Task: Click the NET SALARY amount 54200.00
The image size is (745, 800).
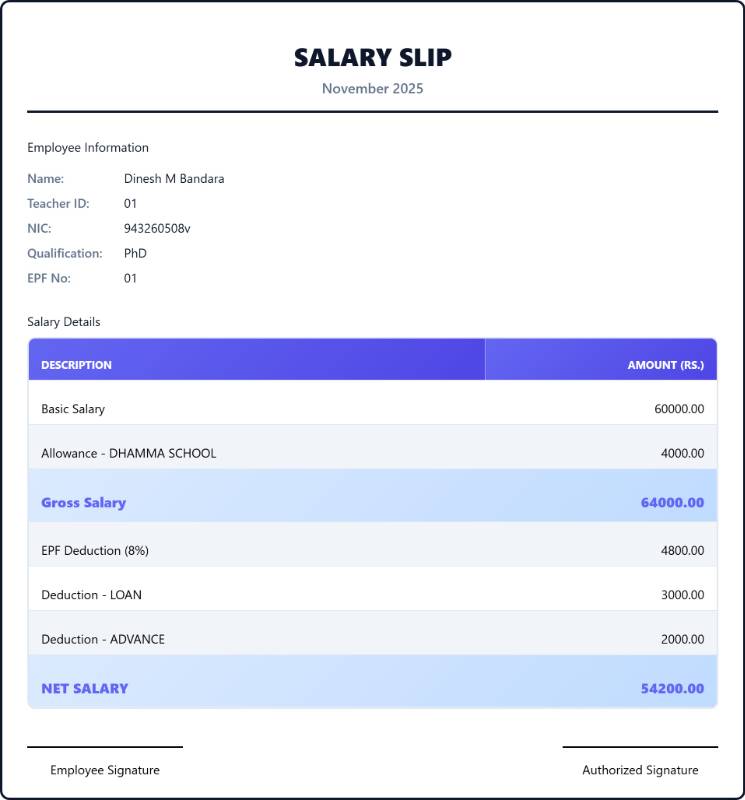Action: coord(672,689)
